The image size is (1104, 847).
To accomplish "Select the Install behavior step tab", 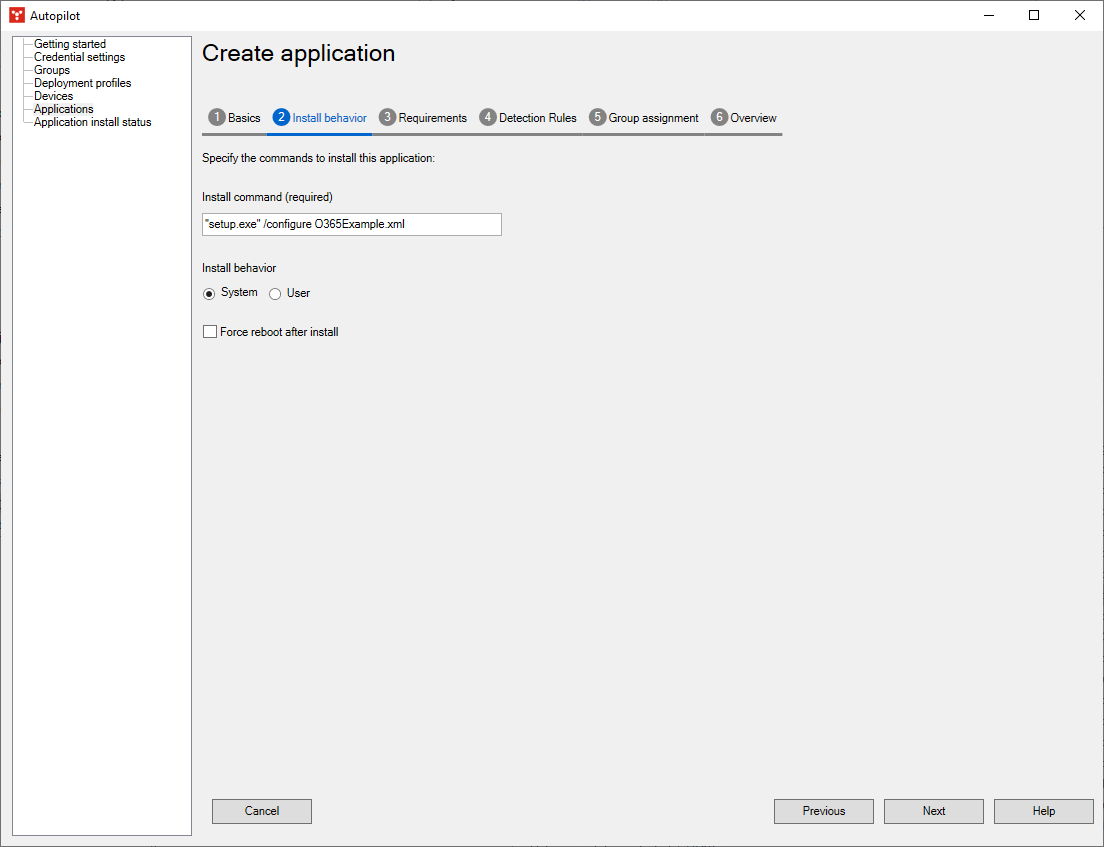I will pos(320,118).
